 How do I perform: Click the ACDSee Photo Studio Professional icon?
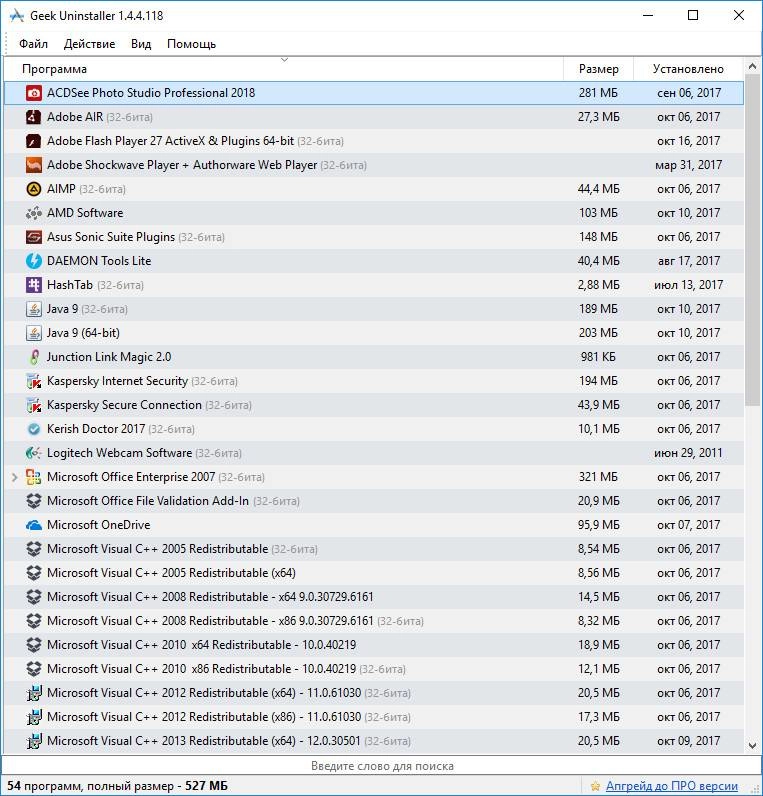[34, 93]
